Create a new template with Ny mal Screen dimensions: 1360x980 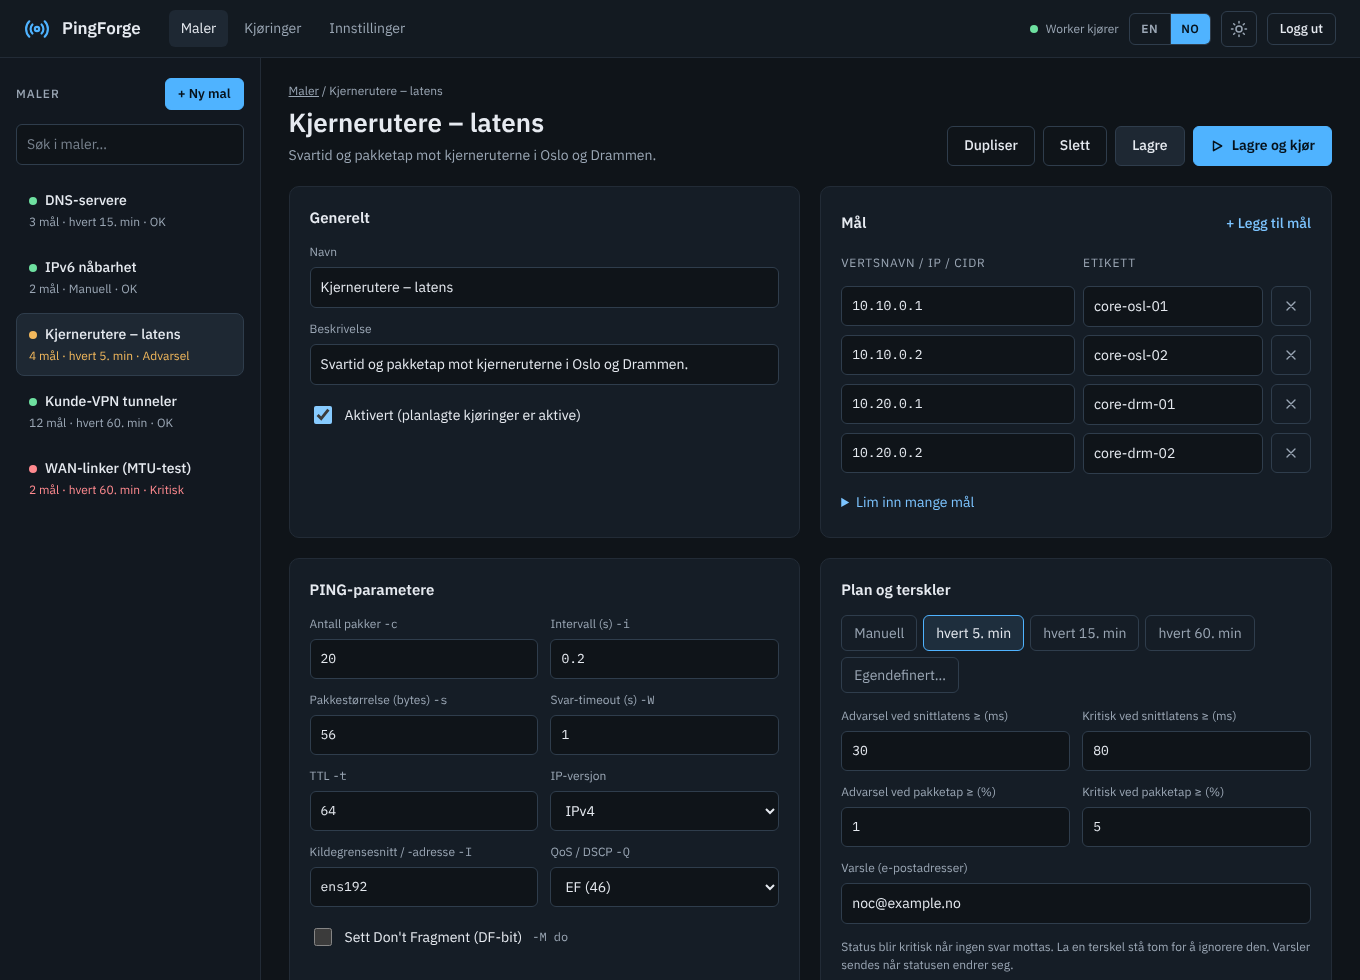[204, 94]
